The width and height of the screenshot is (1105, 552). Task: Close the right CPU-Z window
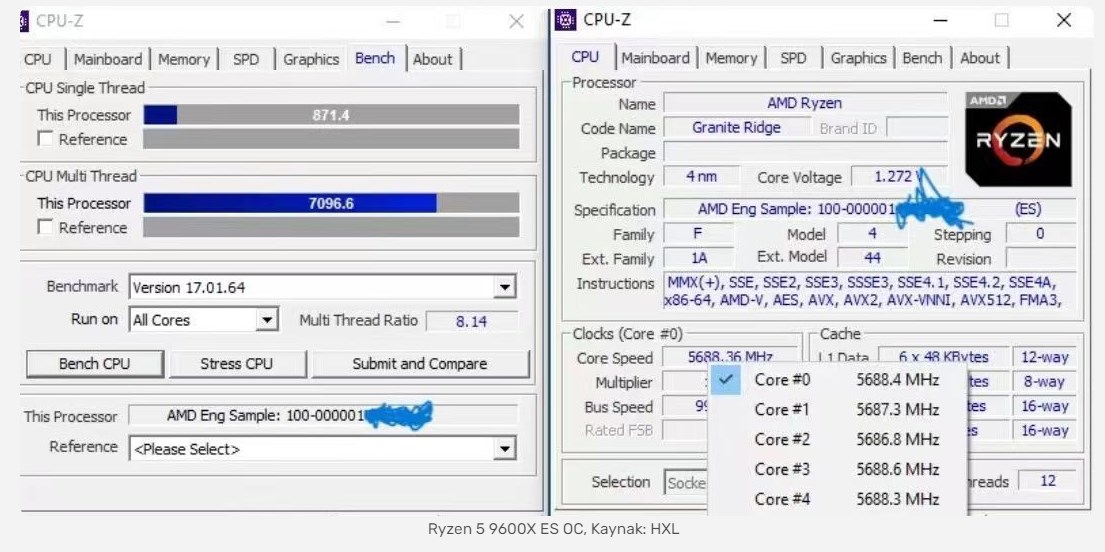1064,20
